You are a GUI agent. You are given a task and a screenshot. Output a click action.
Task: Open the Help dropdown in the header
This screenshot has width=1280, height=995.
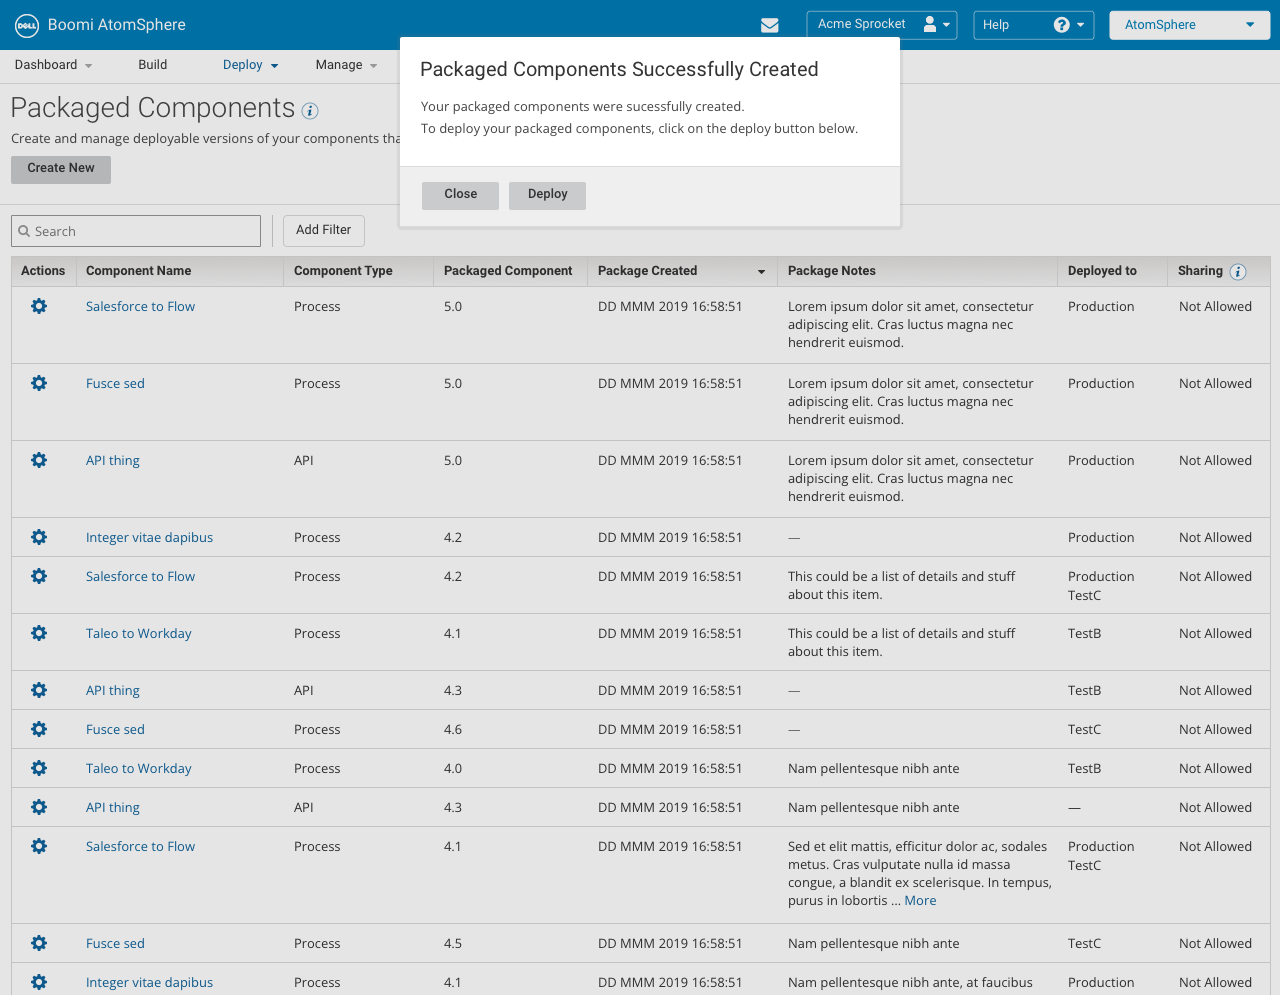pos(1034,25)
